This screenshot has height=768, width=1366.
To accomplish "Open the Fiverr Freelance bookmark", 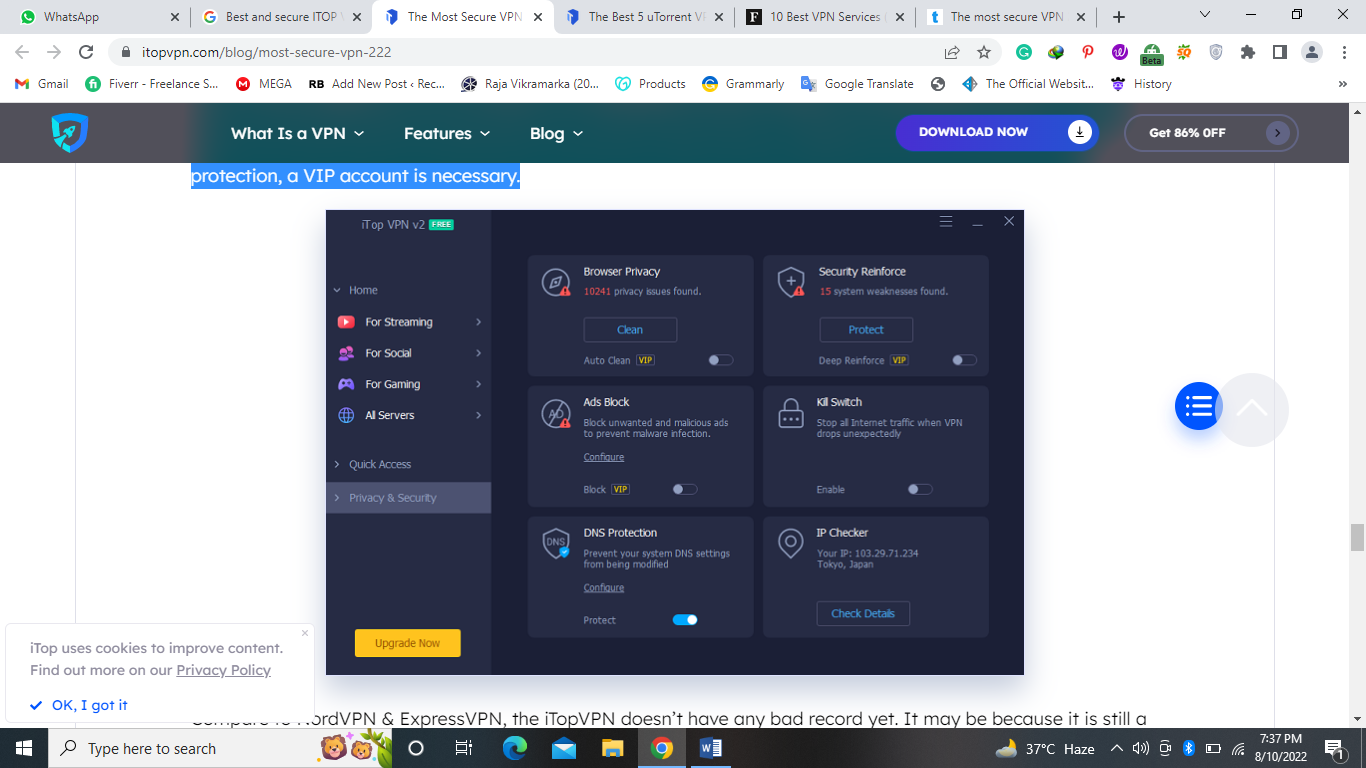I will pyautogui.click(x=152, y=84).
